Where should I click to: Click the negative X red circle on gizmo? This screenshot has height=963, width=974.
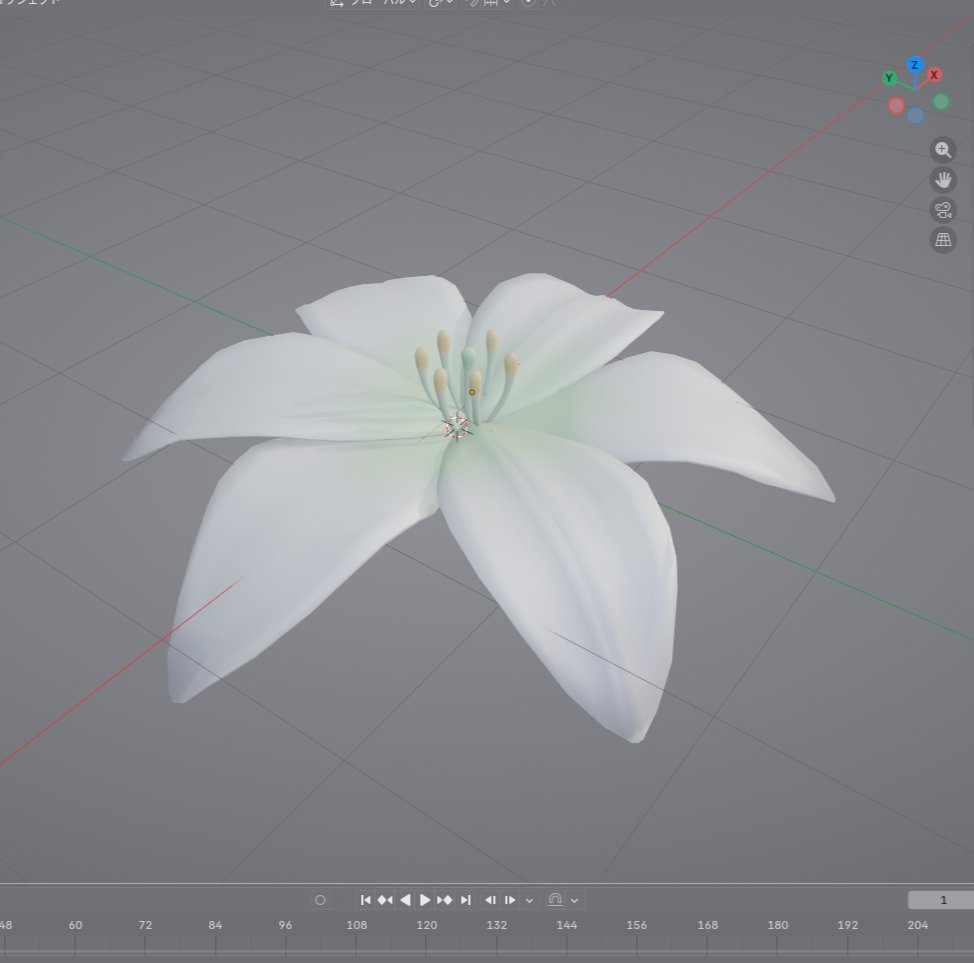(896, 106)
